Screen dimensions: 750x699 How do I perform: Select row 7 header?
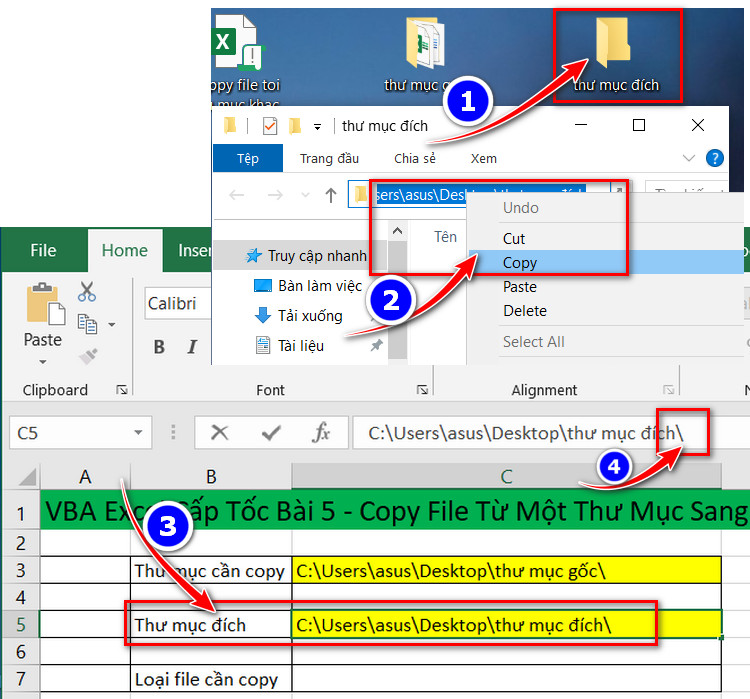[x=21, y=678]
